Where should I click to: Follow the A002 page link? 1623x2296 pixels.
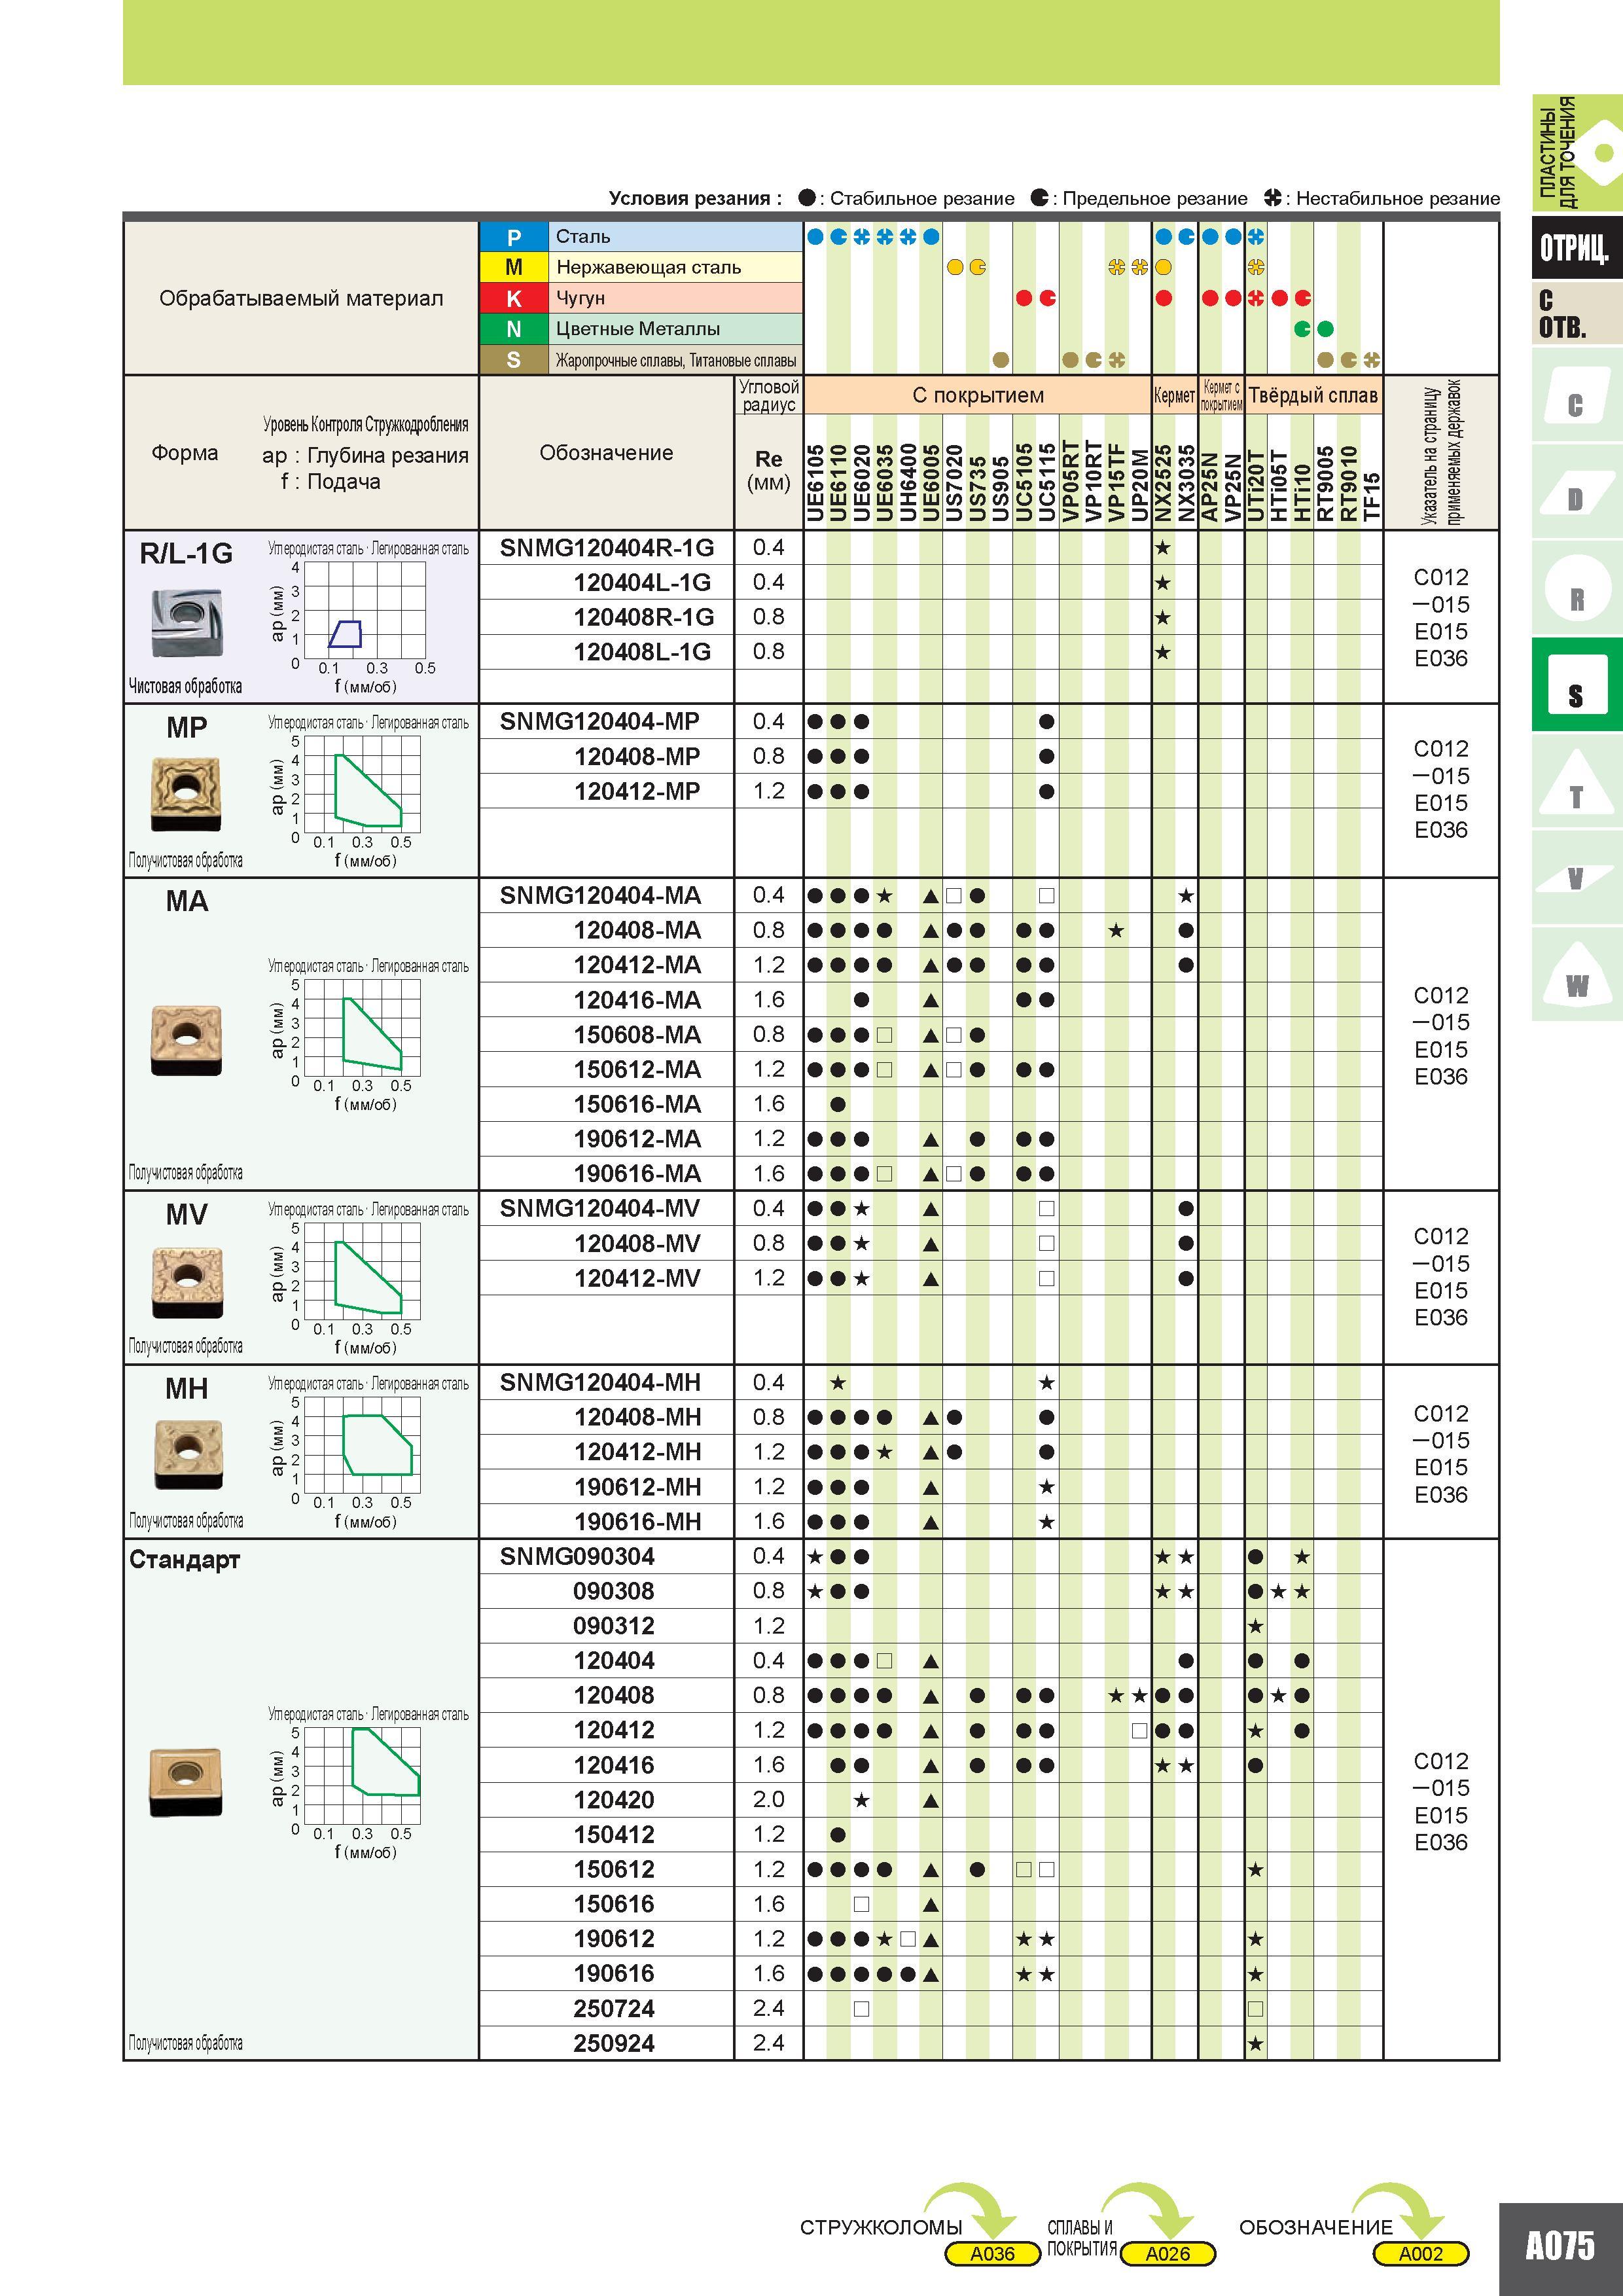coord(1420,2253)
